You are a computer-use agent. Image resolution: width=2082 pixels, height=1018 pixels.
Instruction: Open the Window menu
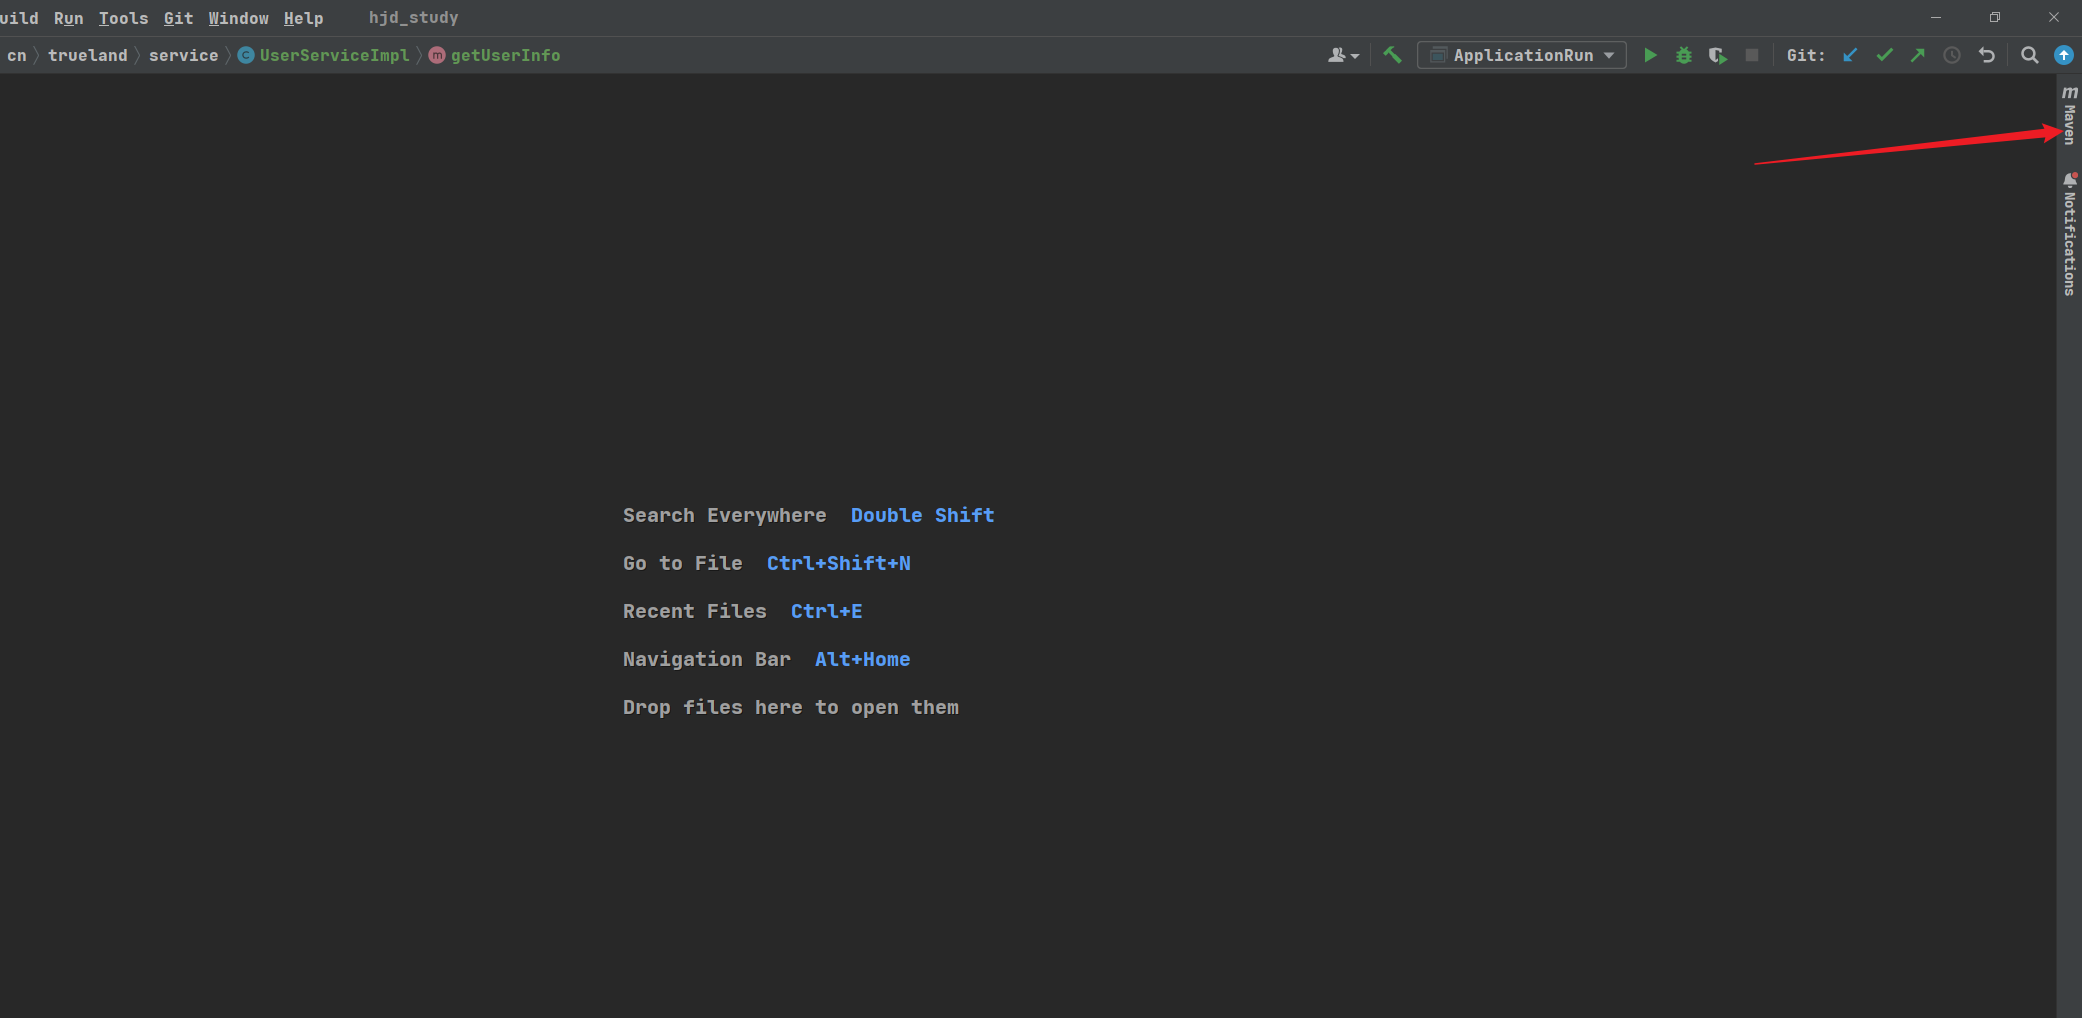[x=238, y=18]
